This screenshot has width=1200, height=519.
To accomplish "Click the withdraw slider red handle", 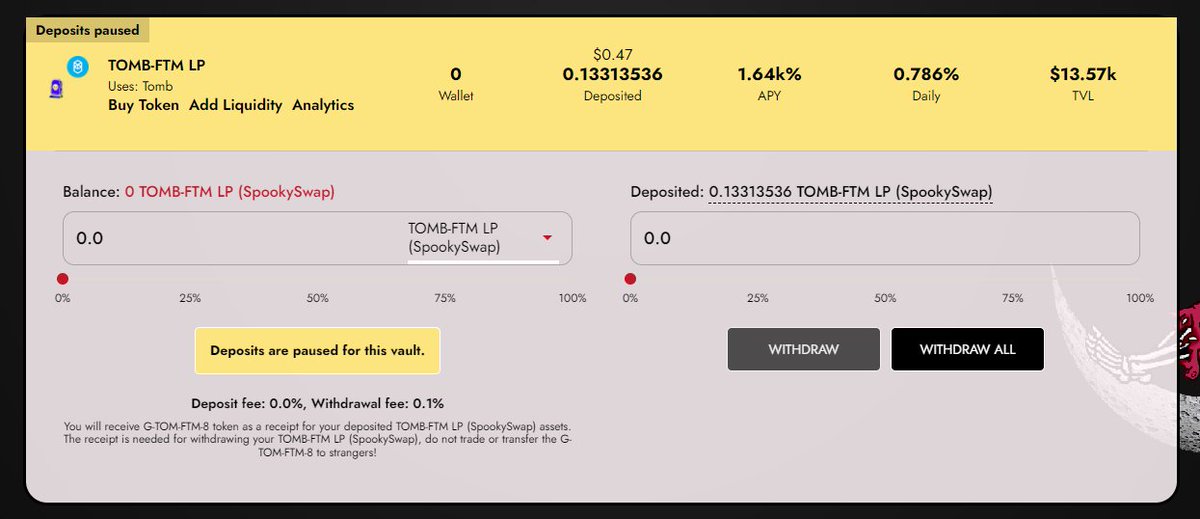I will 630,279.
